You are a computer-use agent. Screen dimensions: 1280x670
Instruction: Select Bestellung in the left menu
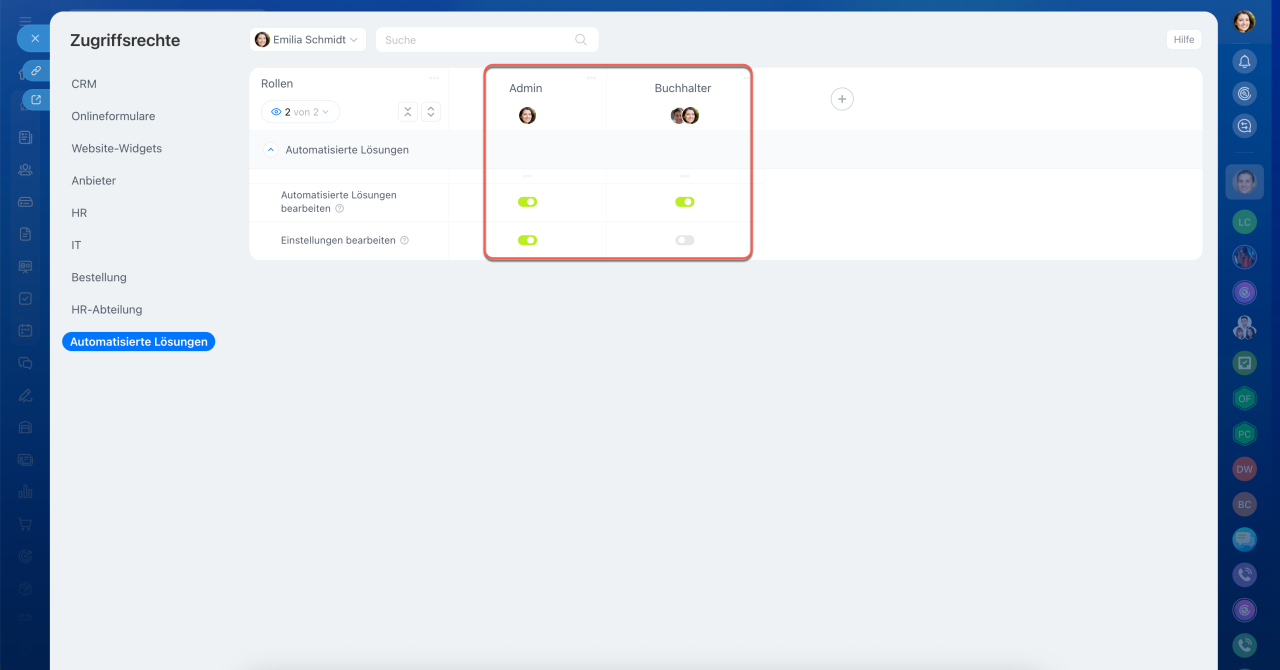[99, 277]
